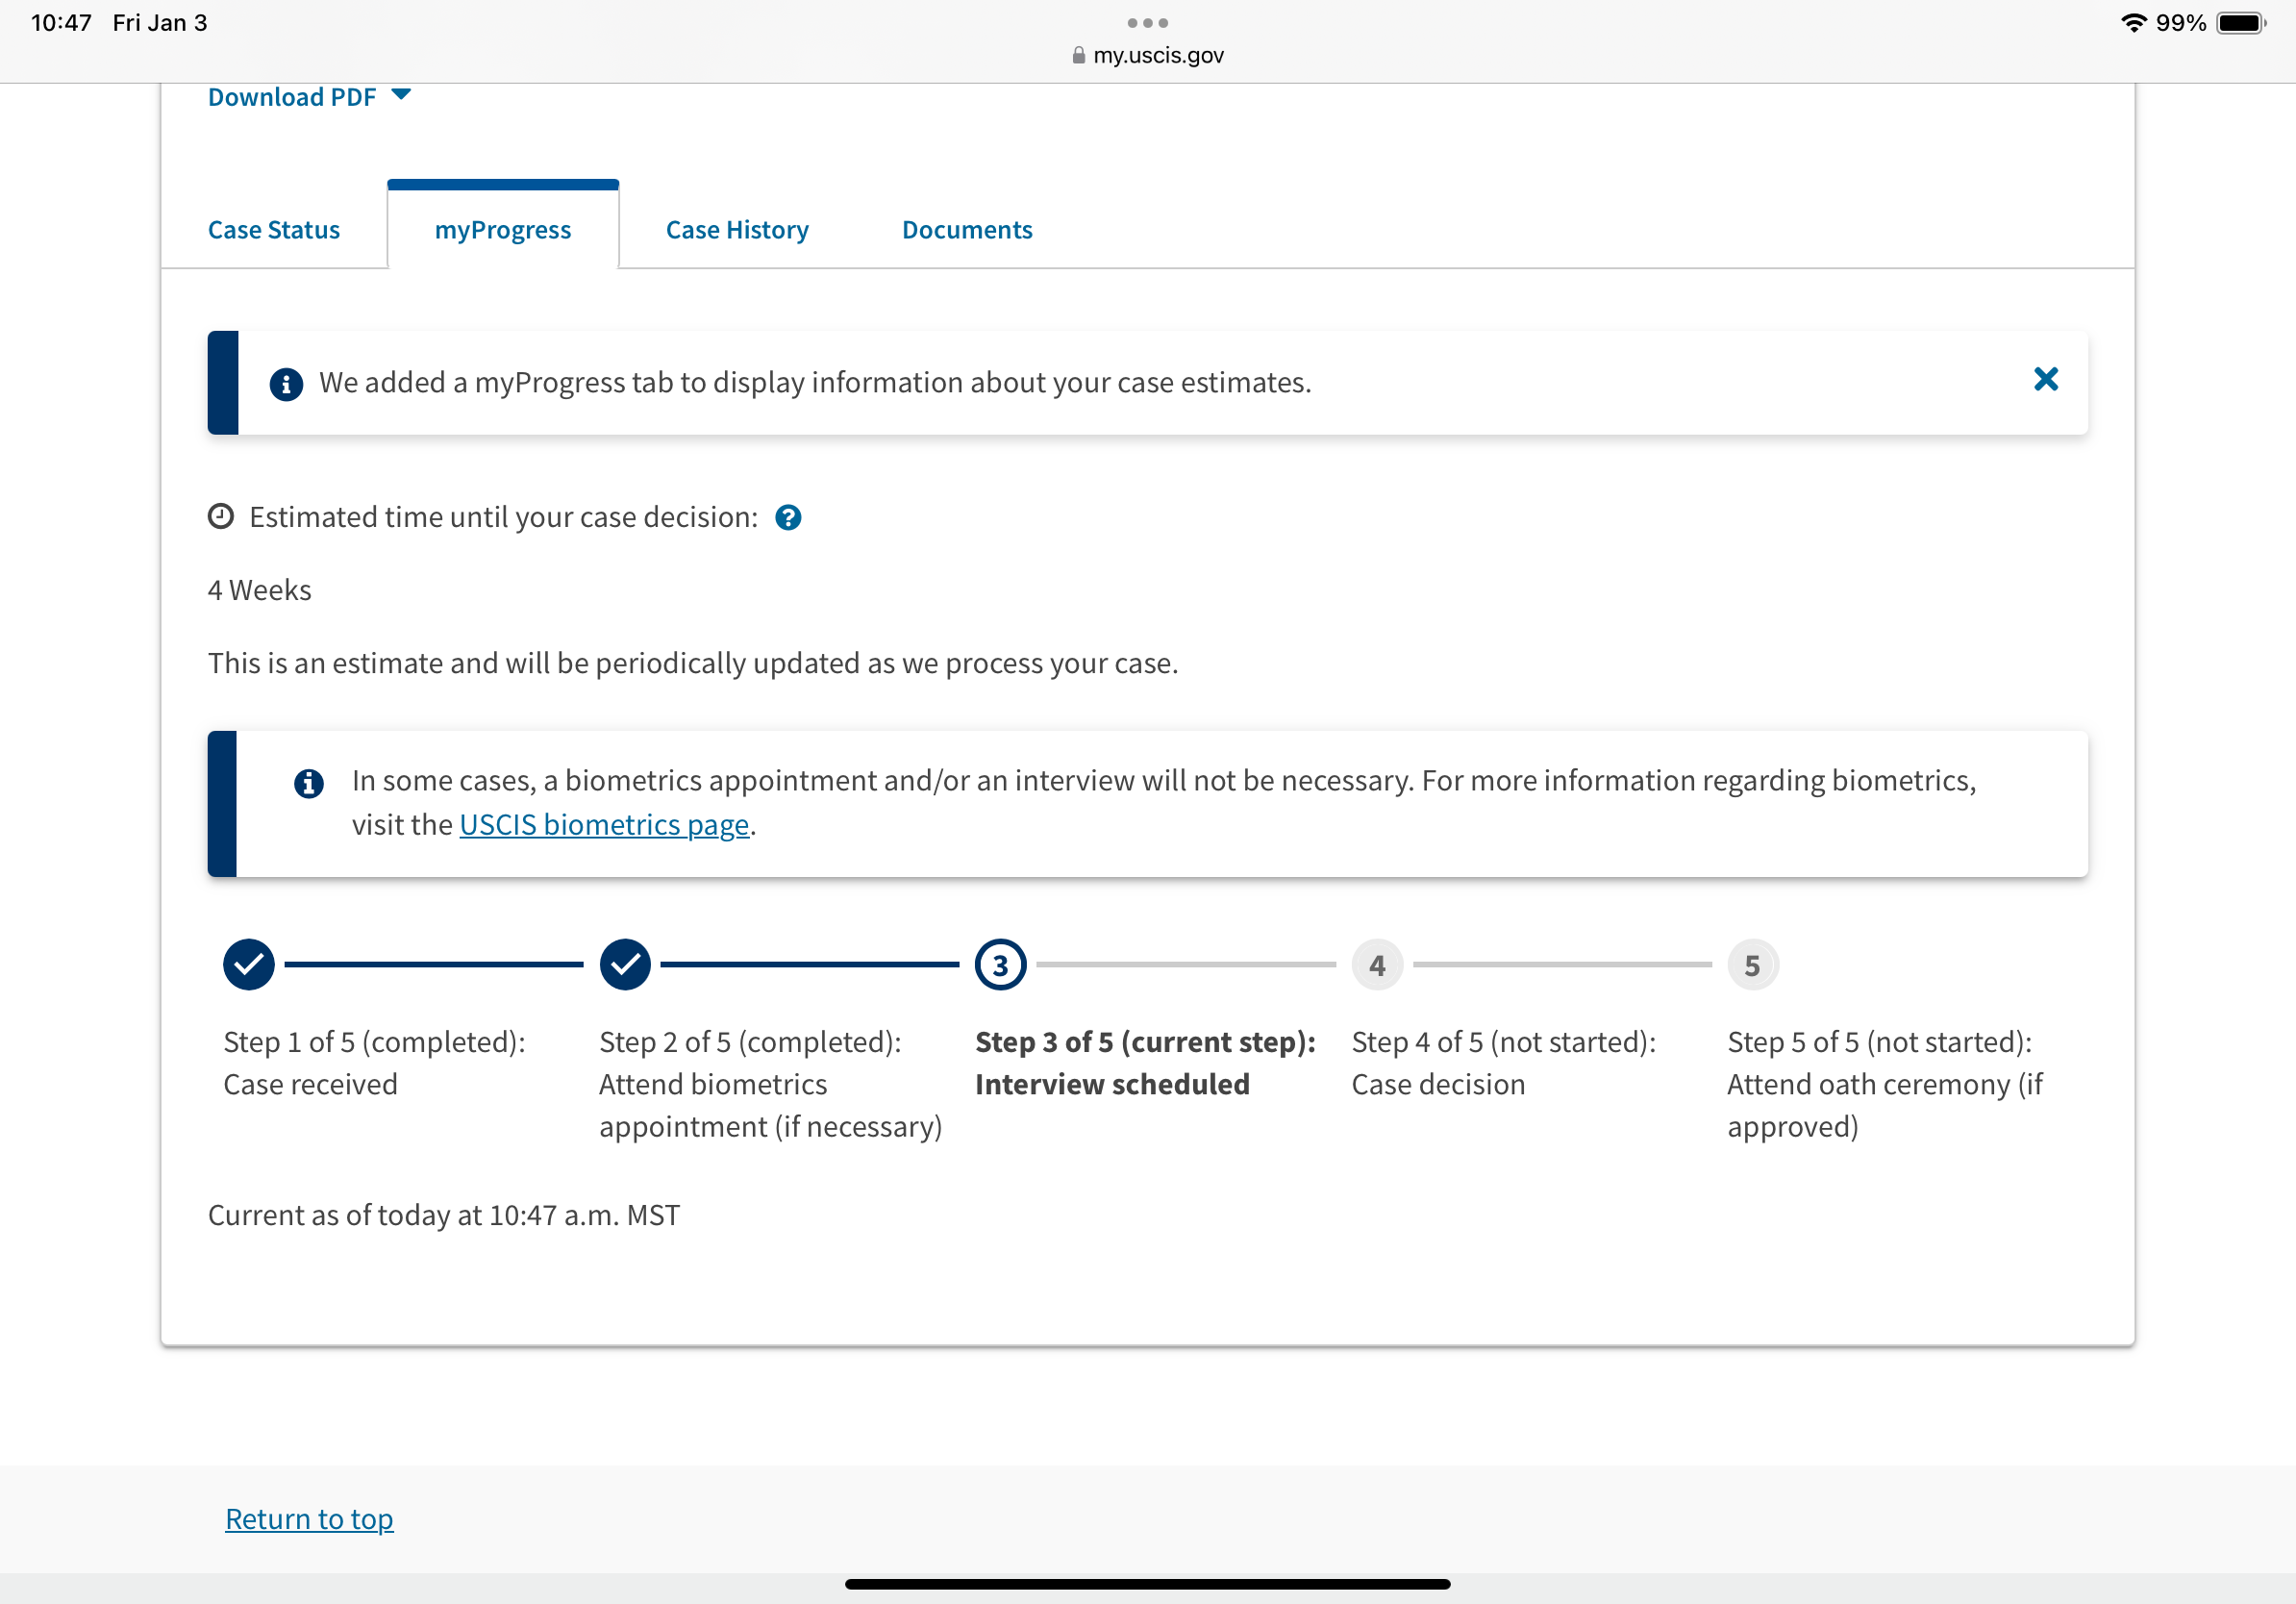This screenshot has width=2296, height=1604.
Task: Click the step 4 circle marker
Action: coord(1377,965)
